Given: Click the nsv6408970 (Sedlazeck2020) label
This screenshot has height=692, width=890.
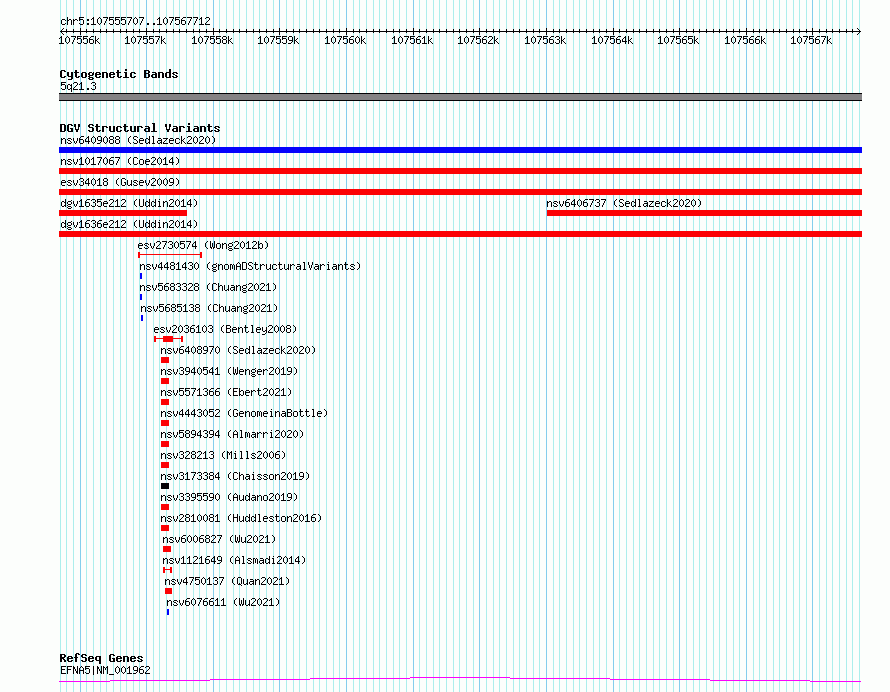Looking at the screenshot, I should click(238, 350).
